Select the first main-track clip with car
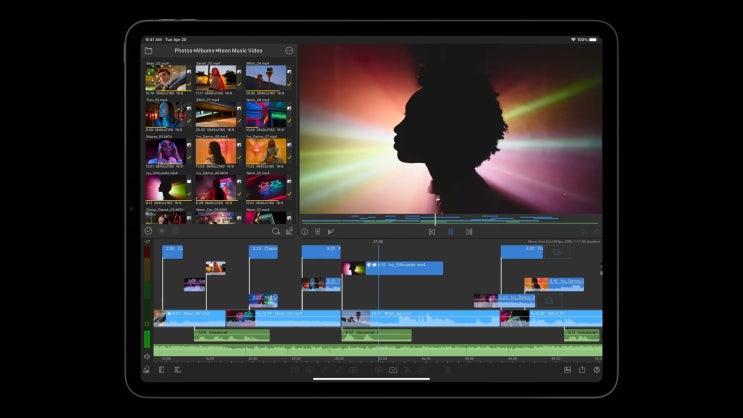This screenshot has width=743, height=418. point(190,318)
